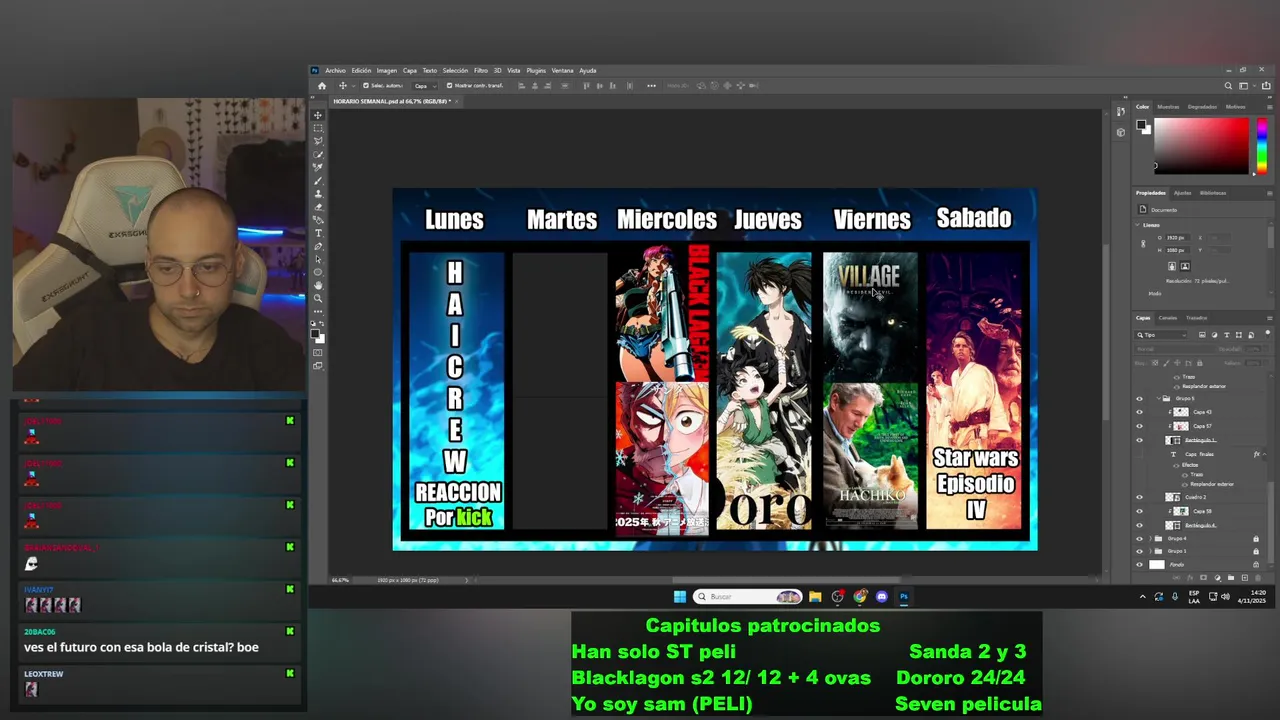
Task: Switch to the Muestras tab
Action: point(1168,107)
